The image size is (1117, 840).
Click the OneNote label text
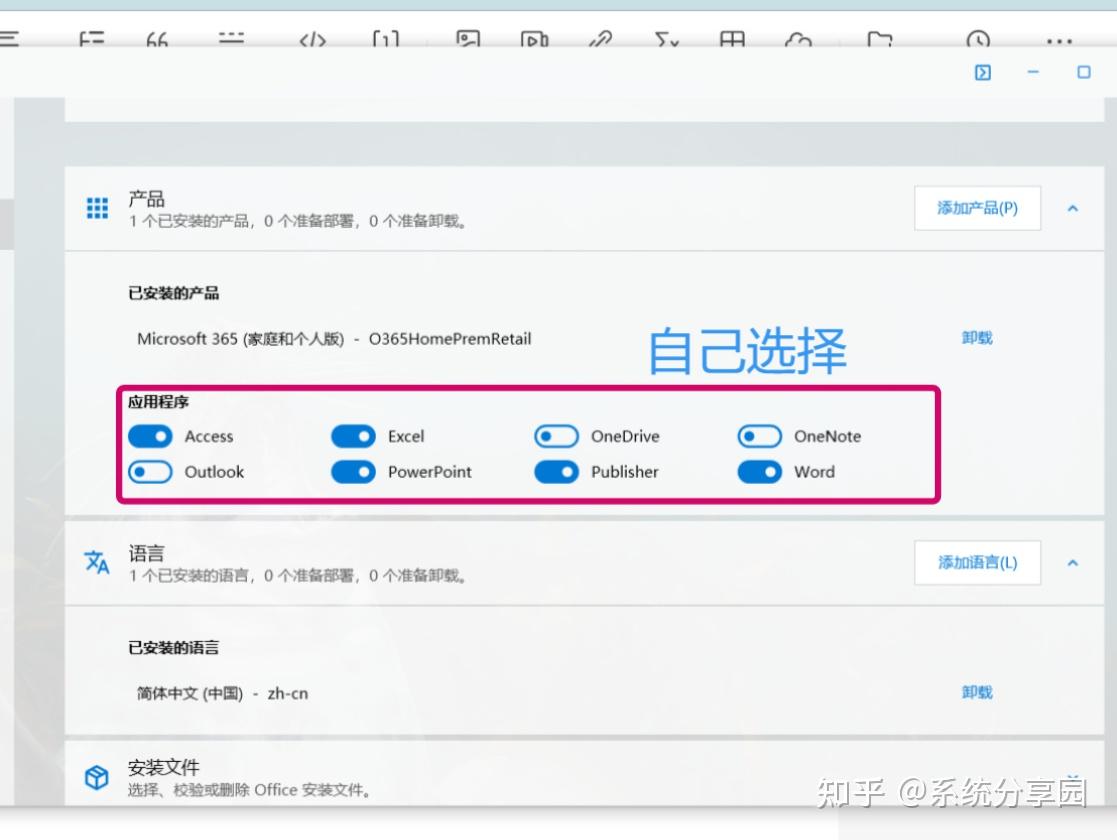828,437
